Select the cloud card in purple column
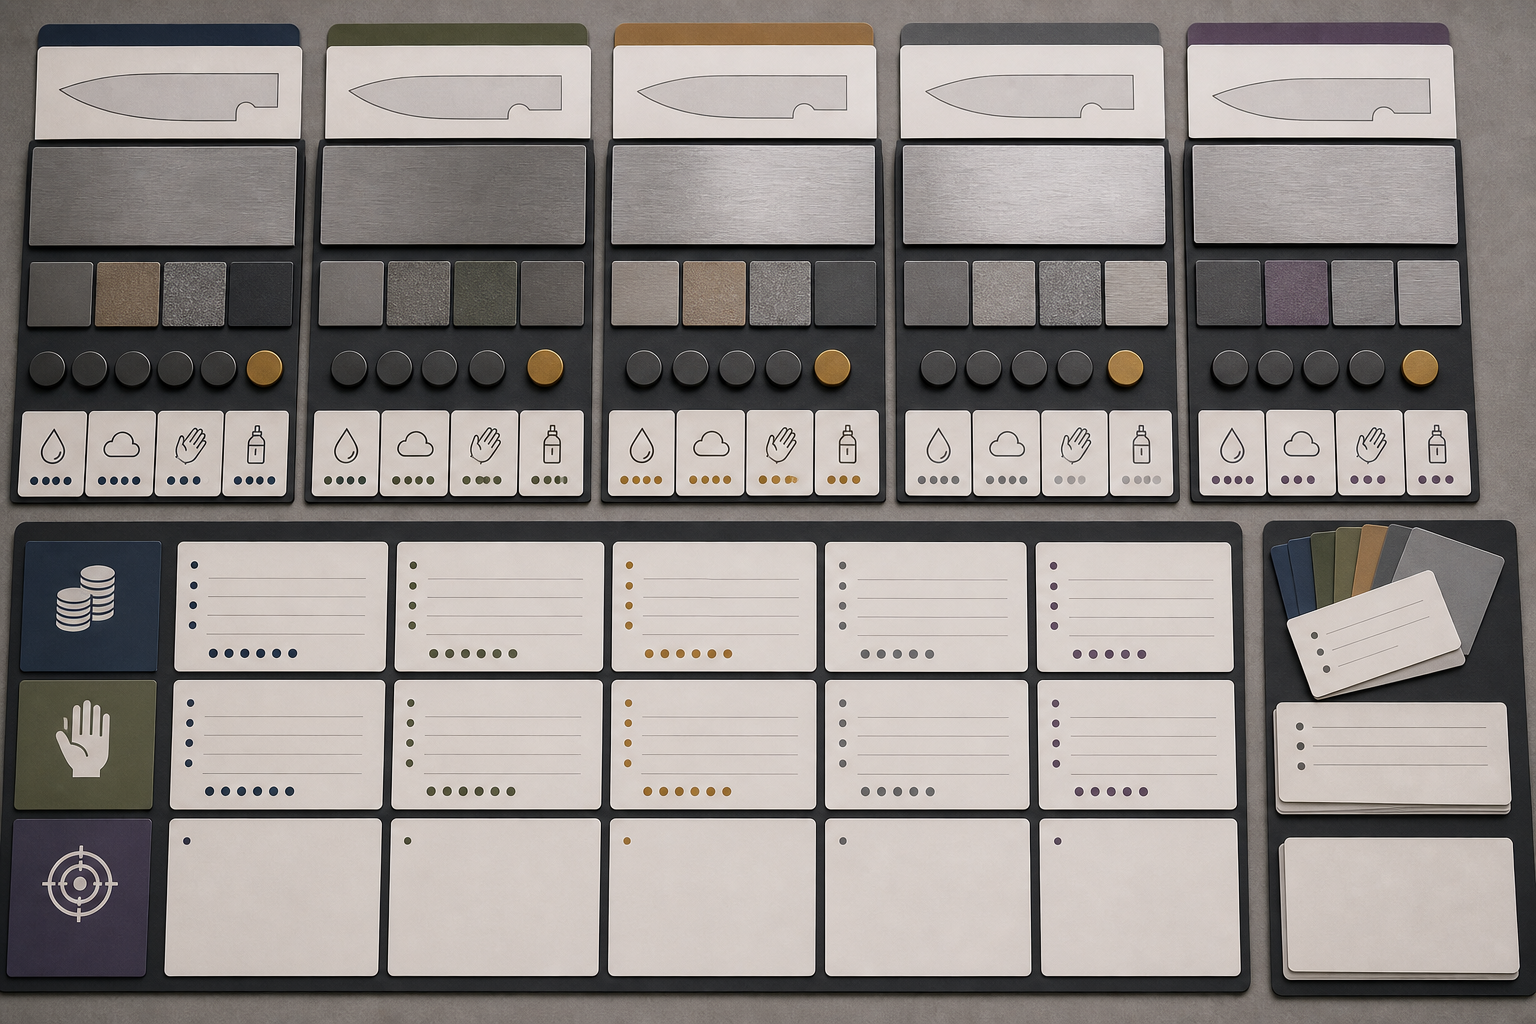Screen dimensions: 1536x1024 point(1300,453)
